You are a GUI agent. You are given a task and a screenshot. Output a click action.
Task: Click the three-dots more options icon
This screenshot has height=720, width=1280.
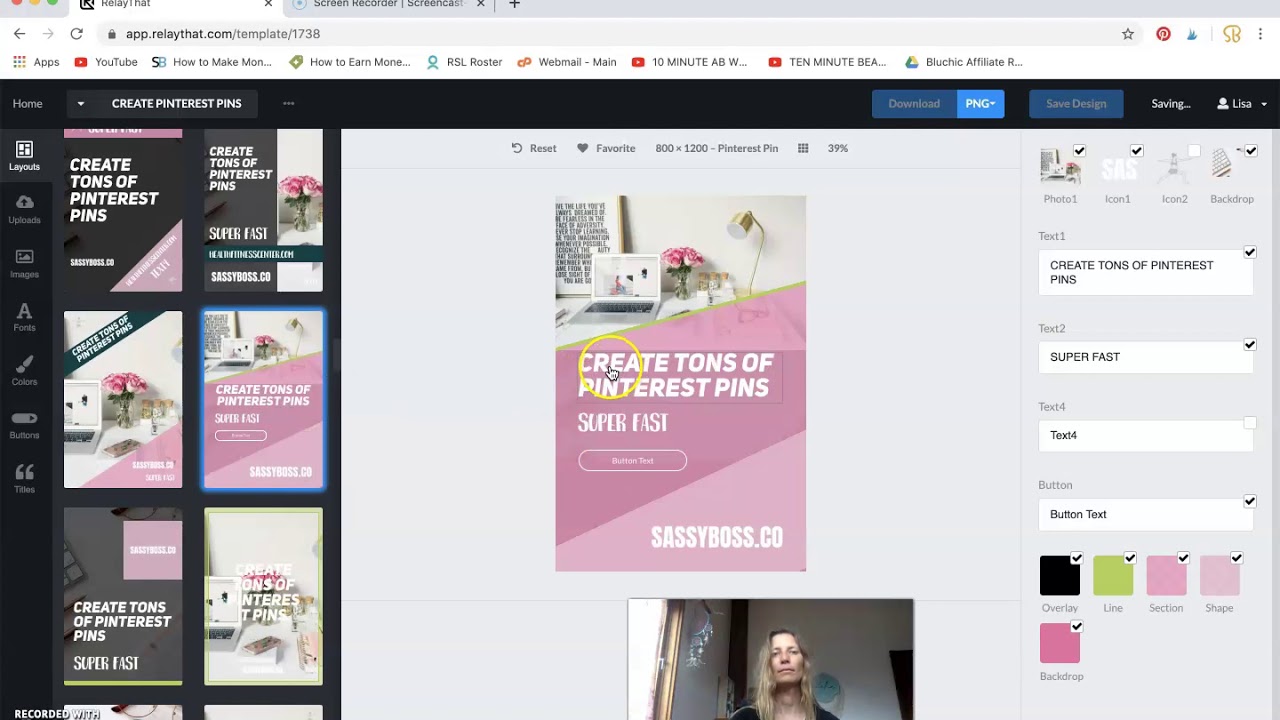289,103
